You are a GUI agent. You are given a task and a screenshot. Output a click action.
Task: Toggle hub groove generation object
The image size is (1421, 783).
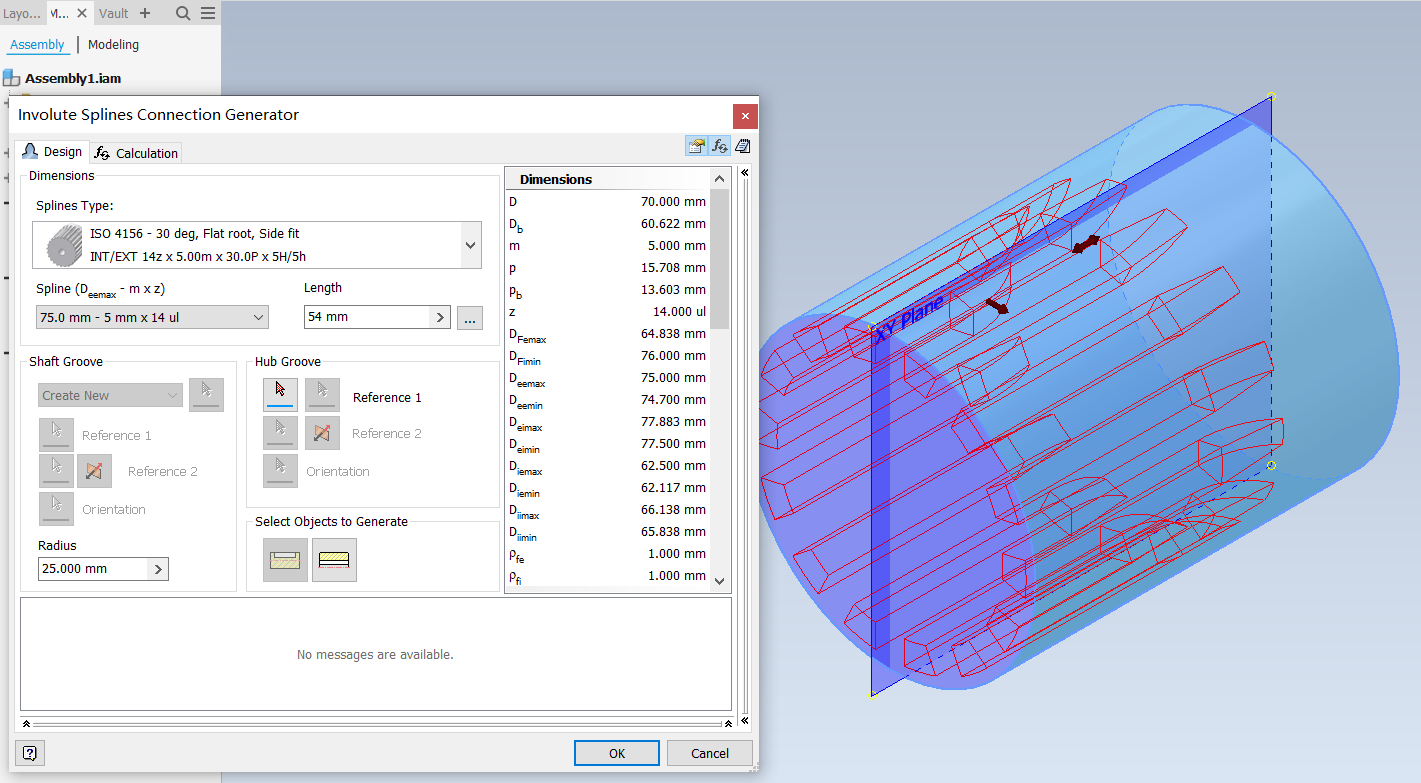click(333, 559)
